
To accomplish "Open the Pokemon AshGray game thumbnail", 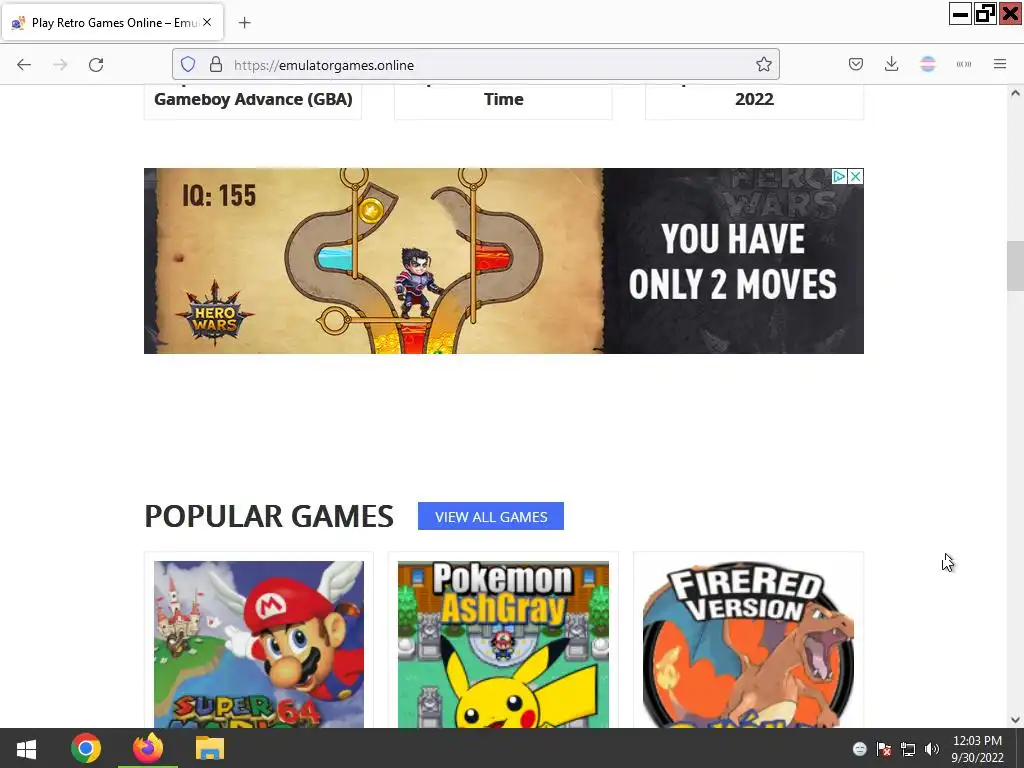I will (x=504, y=644).
